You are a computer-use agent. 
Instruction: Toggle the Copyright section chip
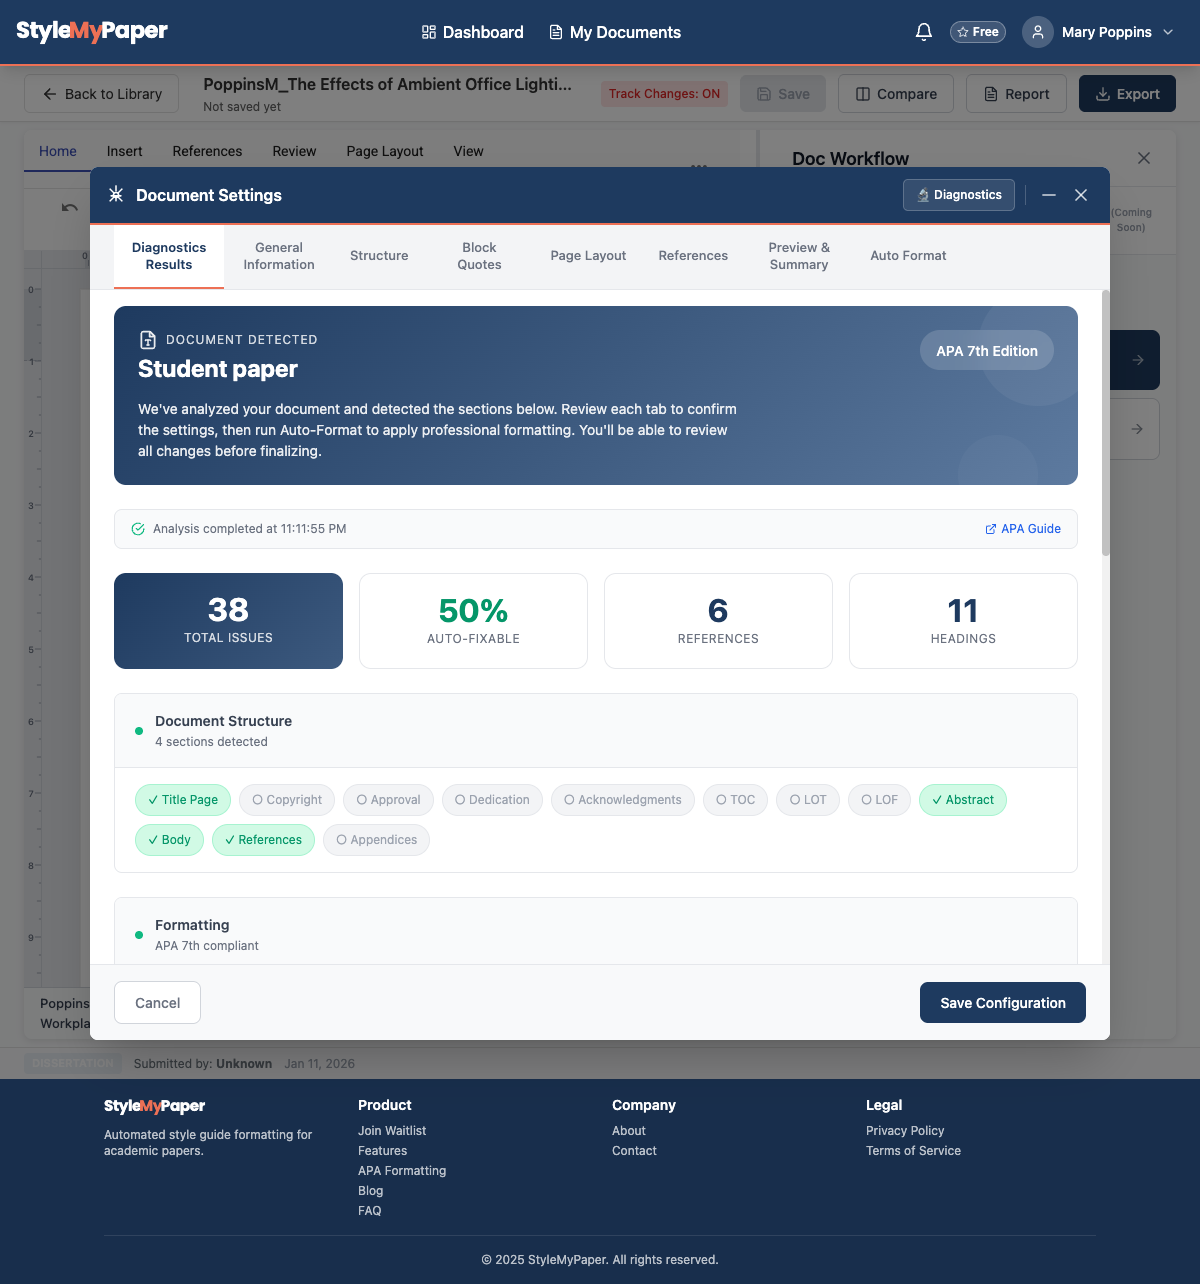287,800
